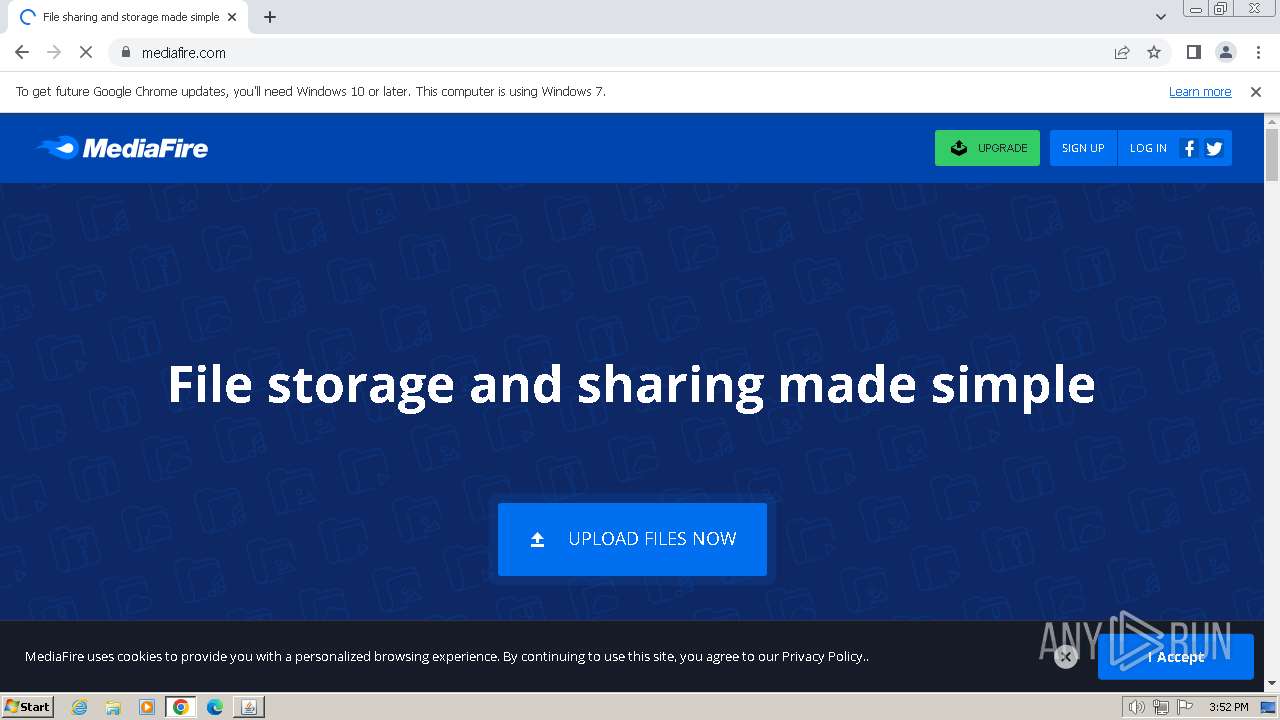Open Chrome's three-dot menu
This screenshot has width=1280, height=720.
pos(1258,52)
